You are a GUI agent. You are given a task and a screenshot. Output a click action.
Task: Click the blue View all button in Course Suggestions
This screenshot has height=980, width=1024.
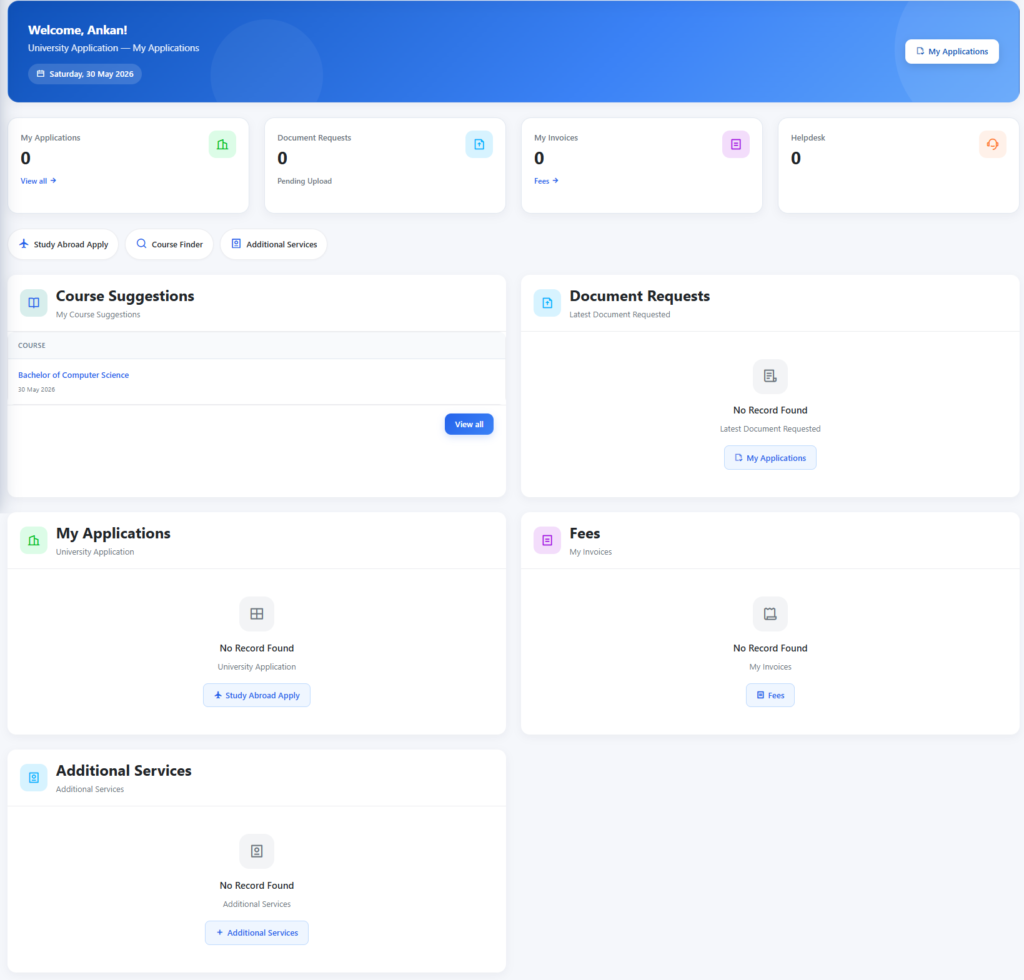click(x=469, y=424)
